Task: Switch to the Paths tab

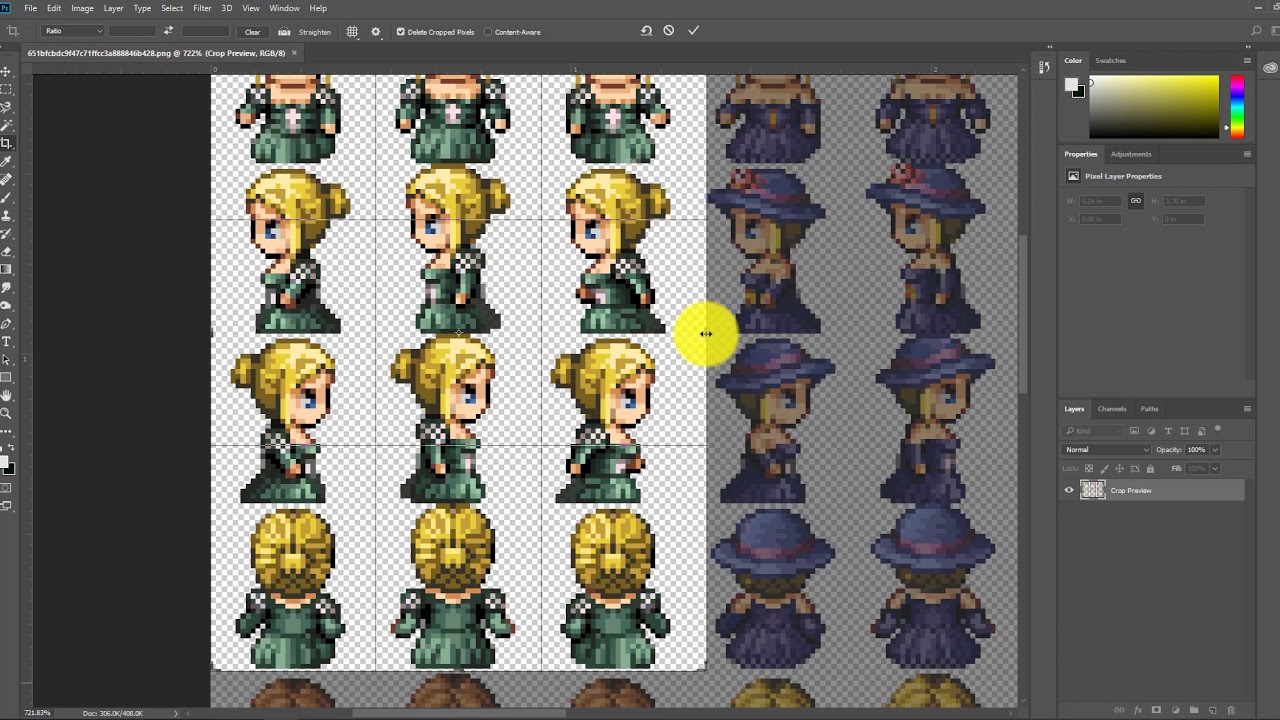Action: [1150, 409]
